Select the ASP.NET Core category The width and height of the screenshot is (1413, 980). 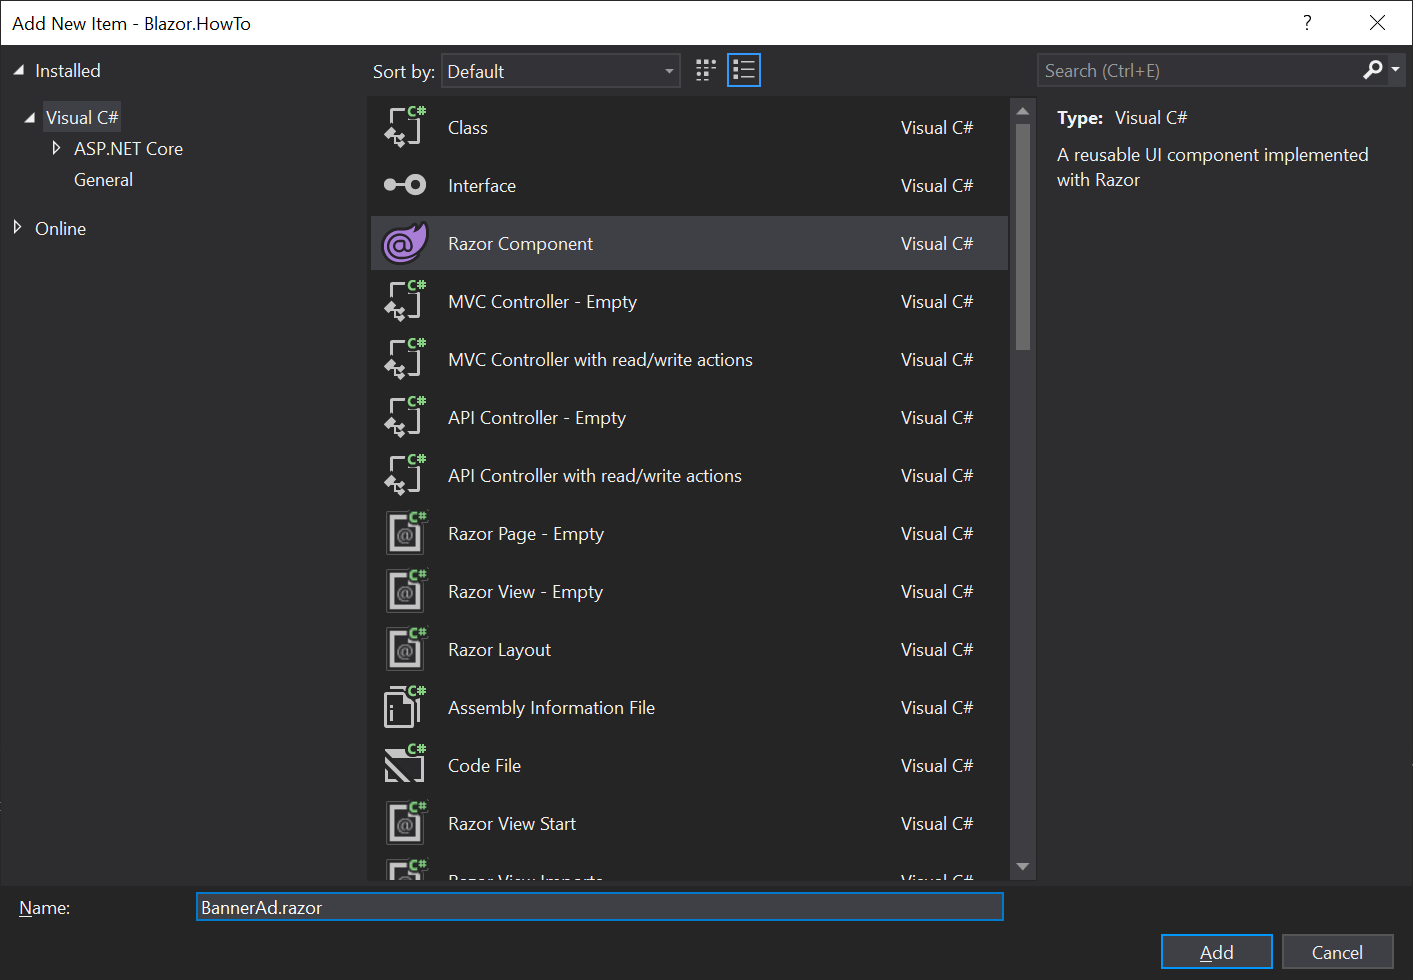coord(128,148)
